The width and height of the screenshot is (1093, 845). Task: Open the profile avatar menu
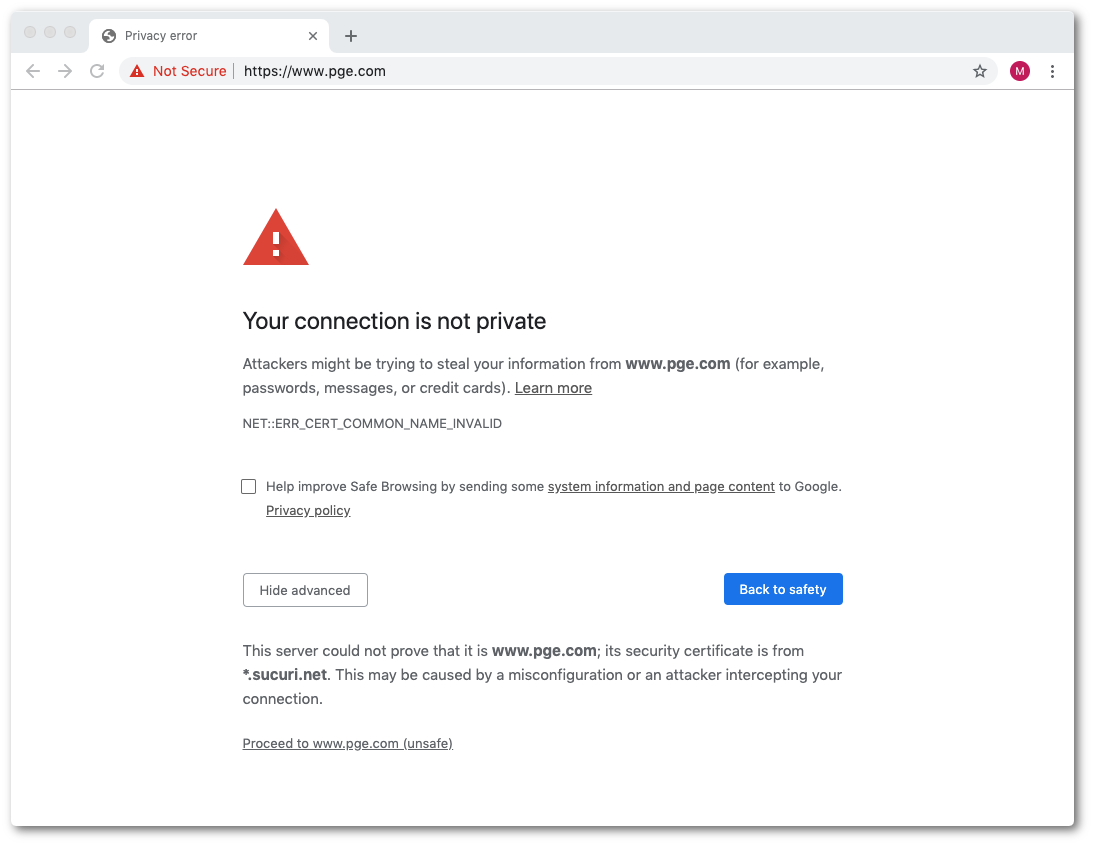[x=1019, y=71]
